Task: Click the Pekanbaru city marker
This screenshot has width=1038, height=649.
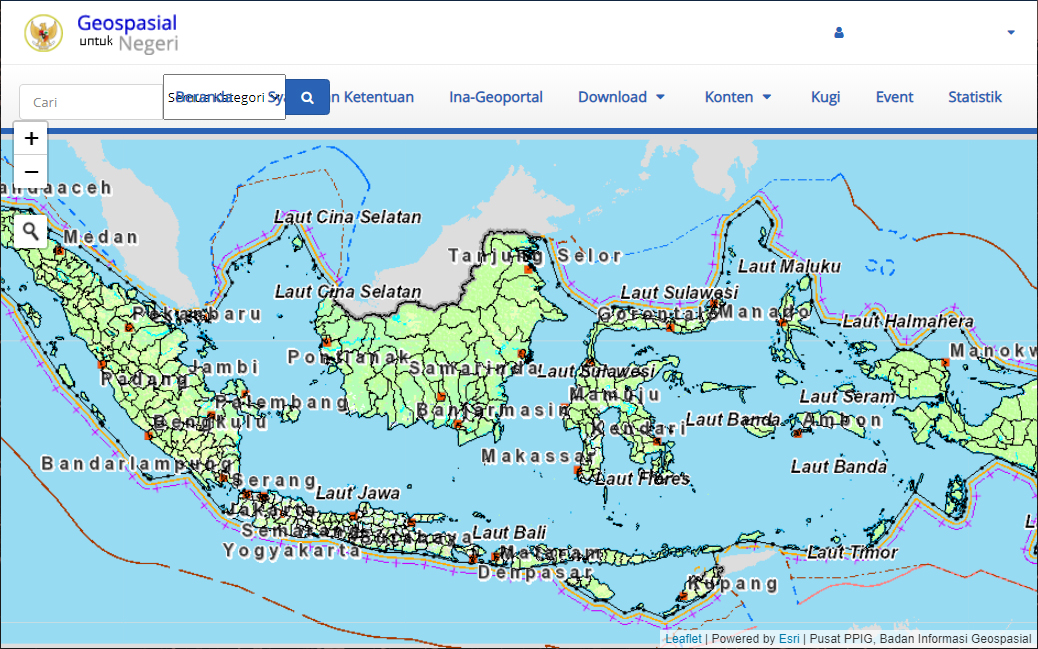Action: click(129, 327)
